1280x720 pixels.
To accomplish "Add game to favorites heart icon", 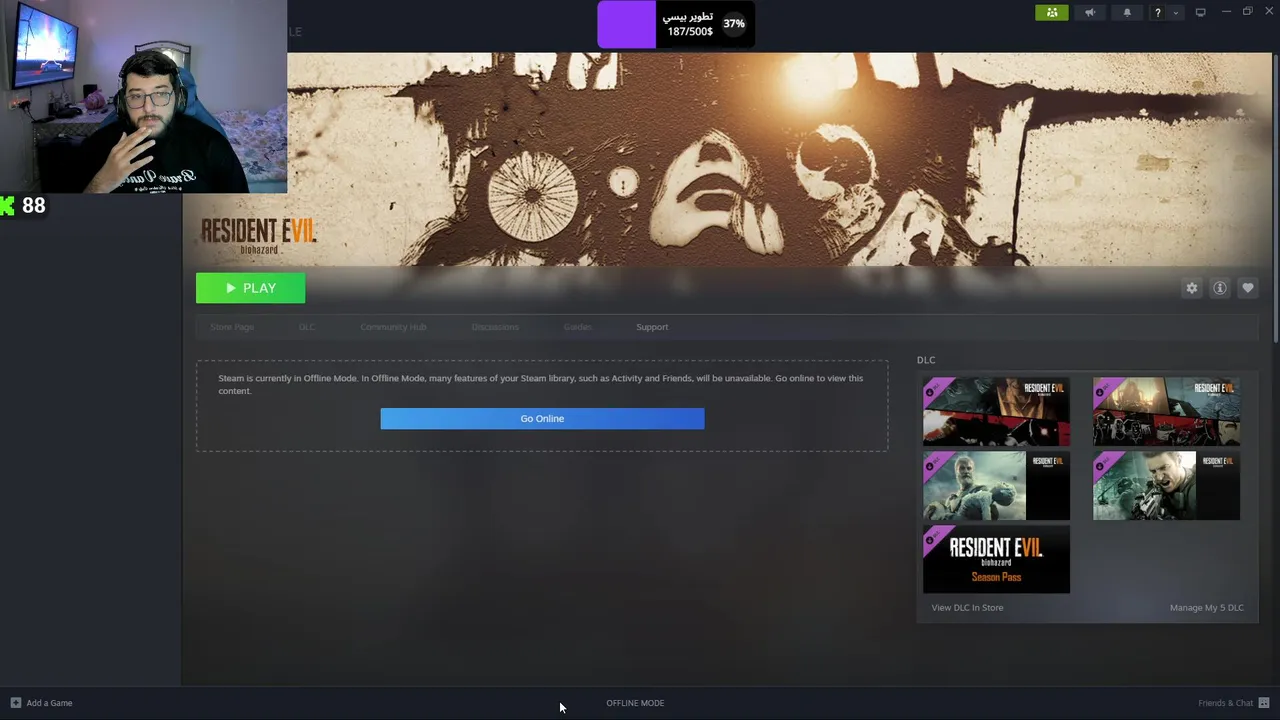I will [x=1247, y=288].
